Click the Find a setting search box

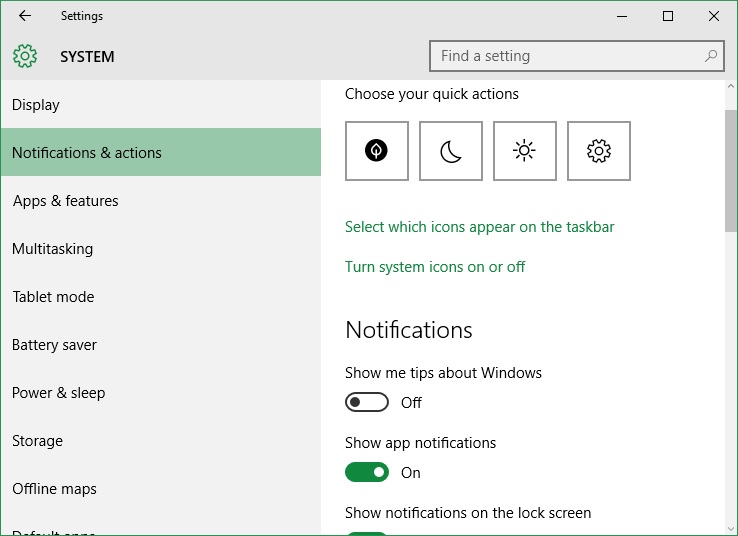coord(577,56)
